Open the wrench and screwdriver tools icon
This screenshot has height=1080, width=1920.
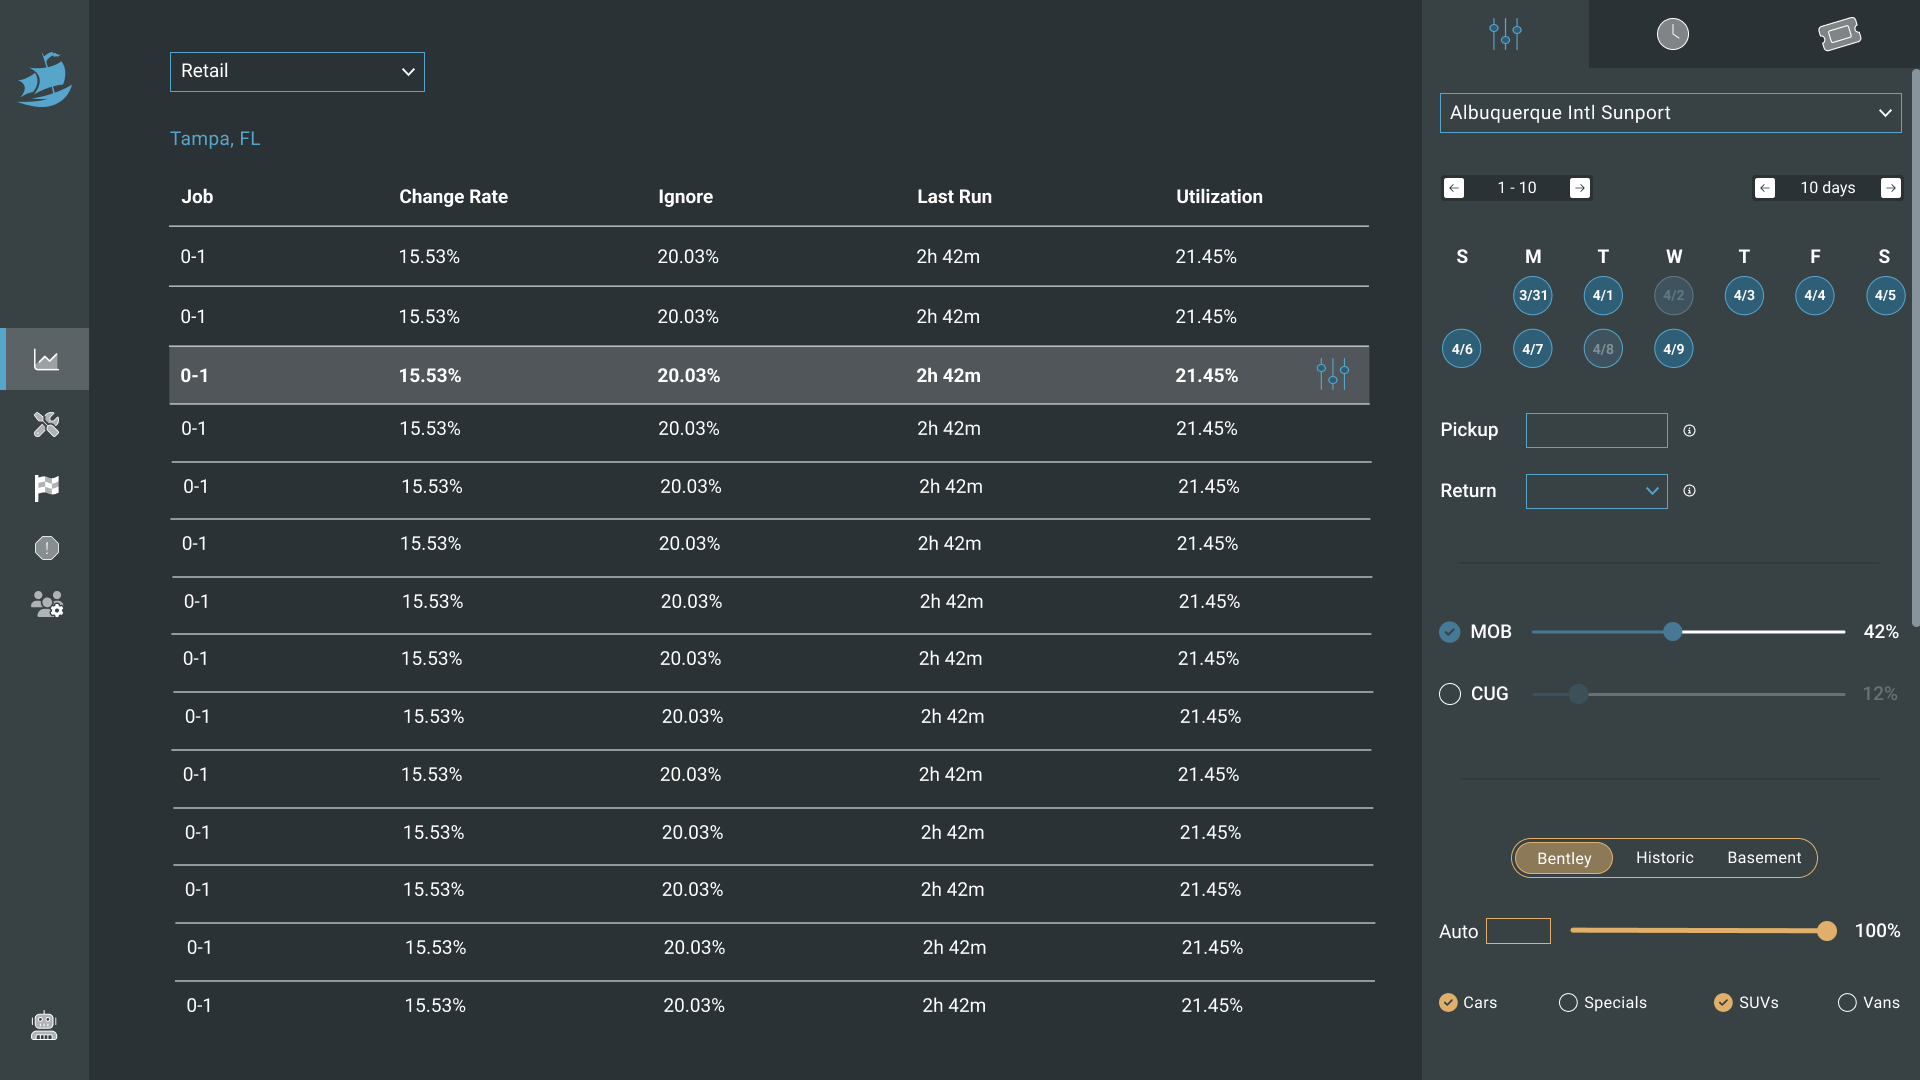(x=46, y=425)
